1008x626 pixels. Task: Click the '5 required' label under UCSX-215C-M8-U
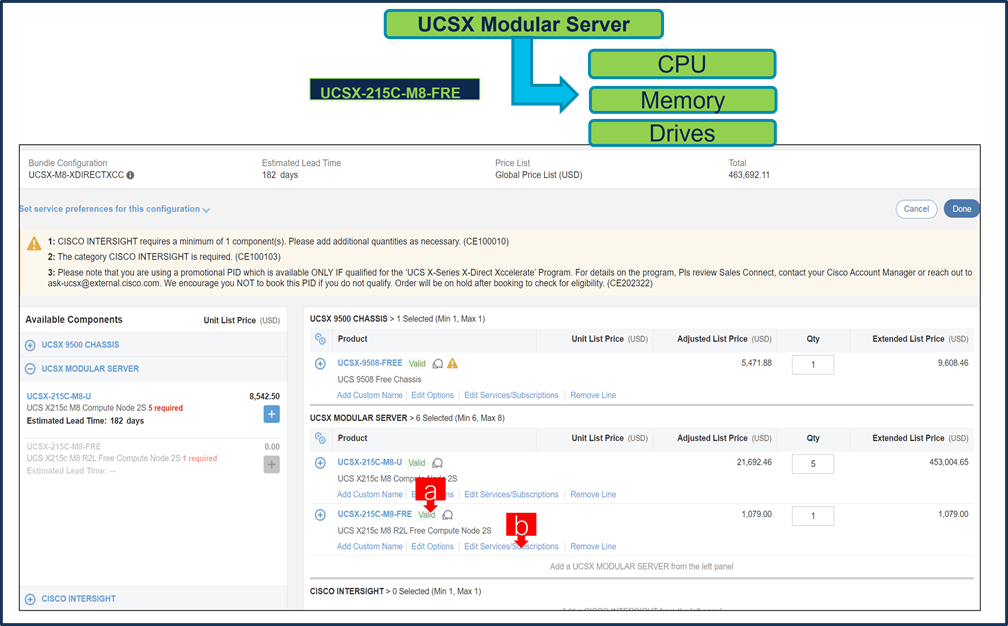click(x=165, y=408)
